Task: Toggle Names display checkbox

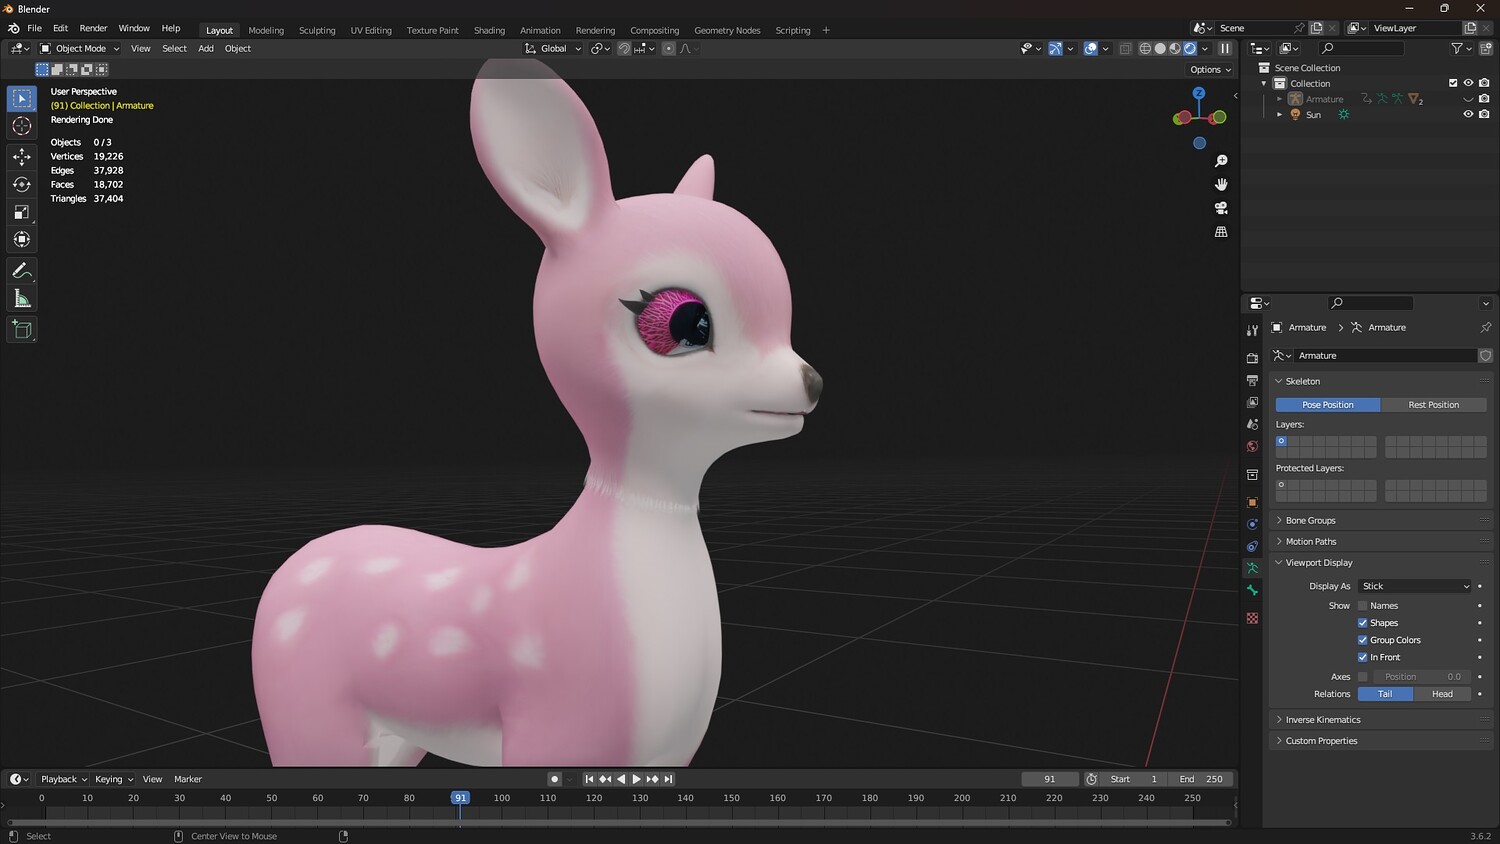Action: click(x=1362, y=606)
